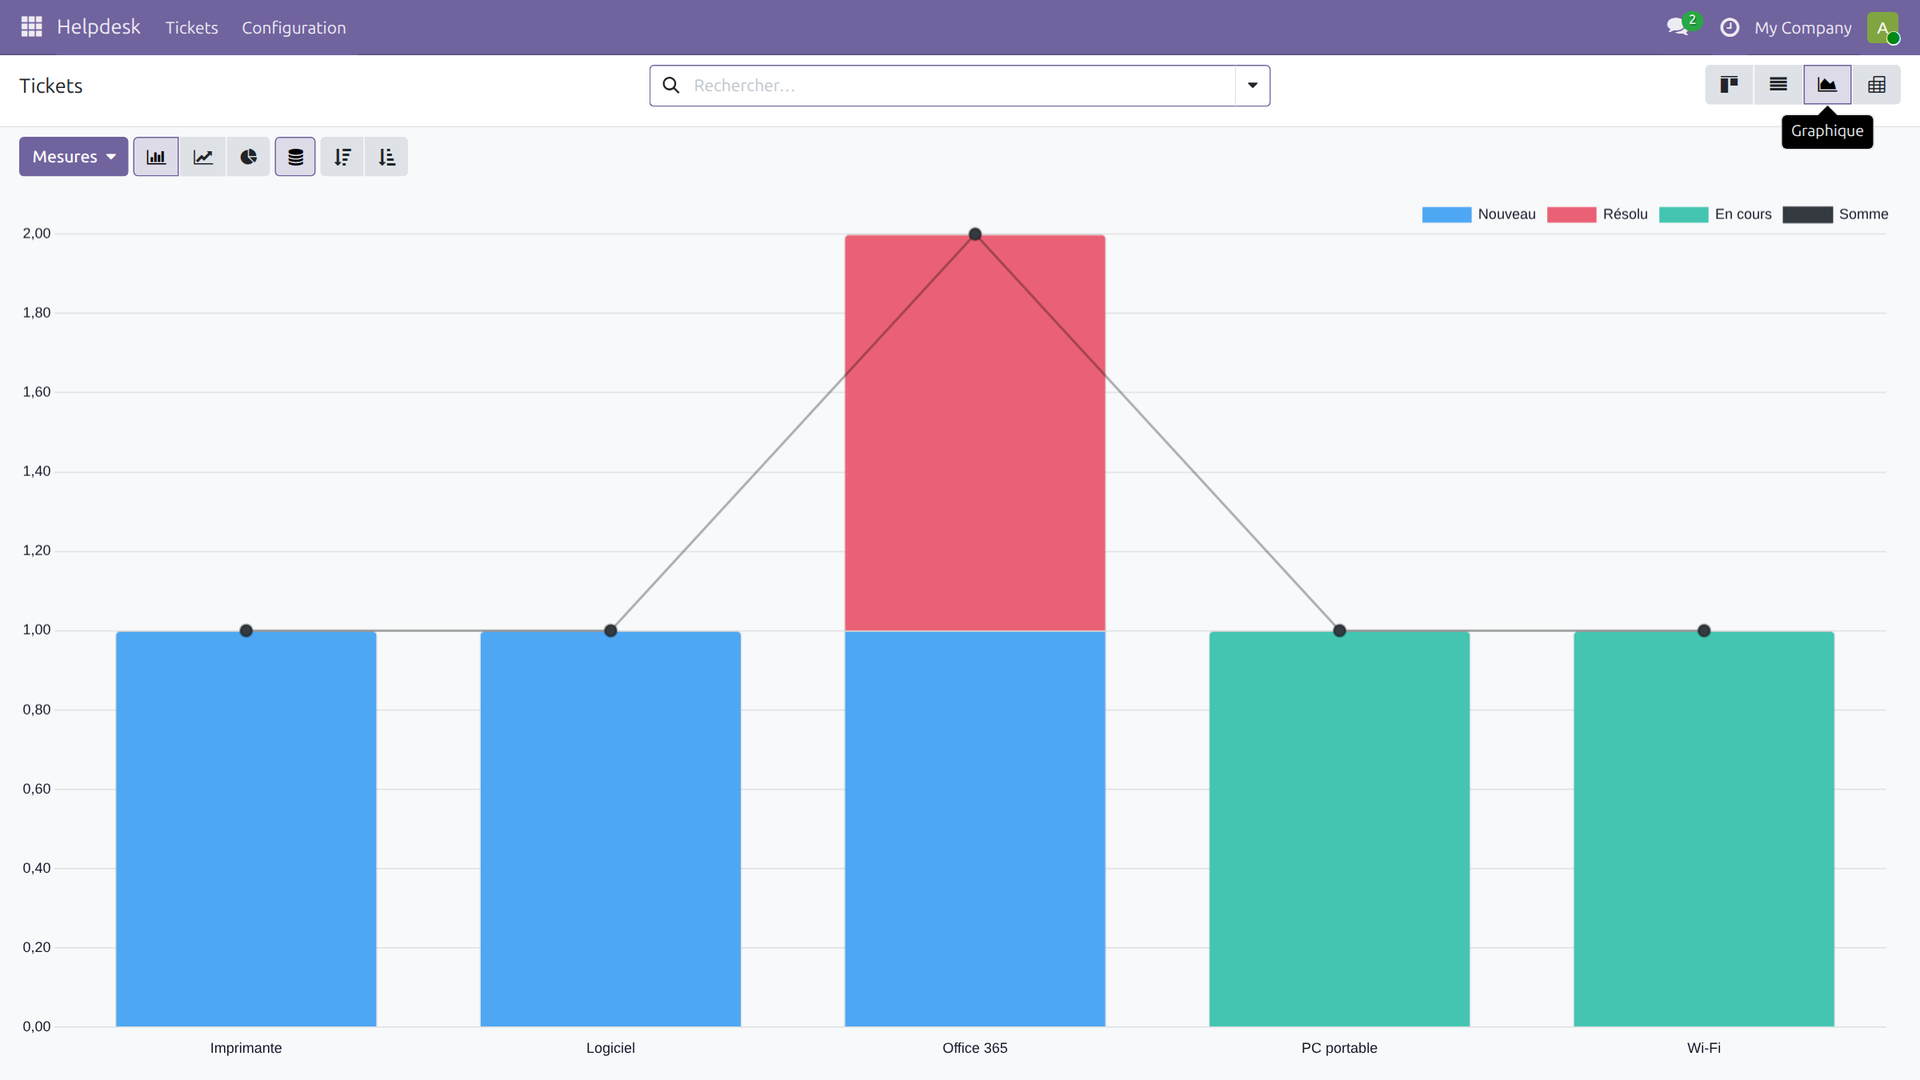The height and width of the screenshot is (1080, 1920).
Task: Sort chart in ascending order
Action: point(387,157)
